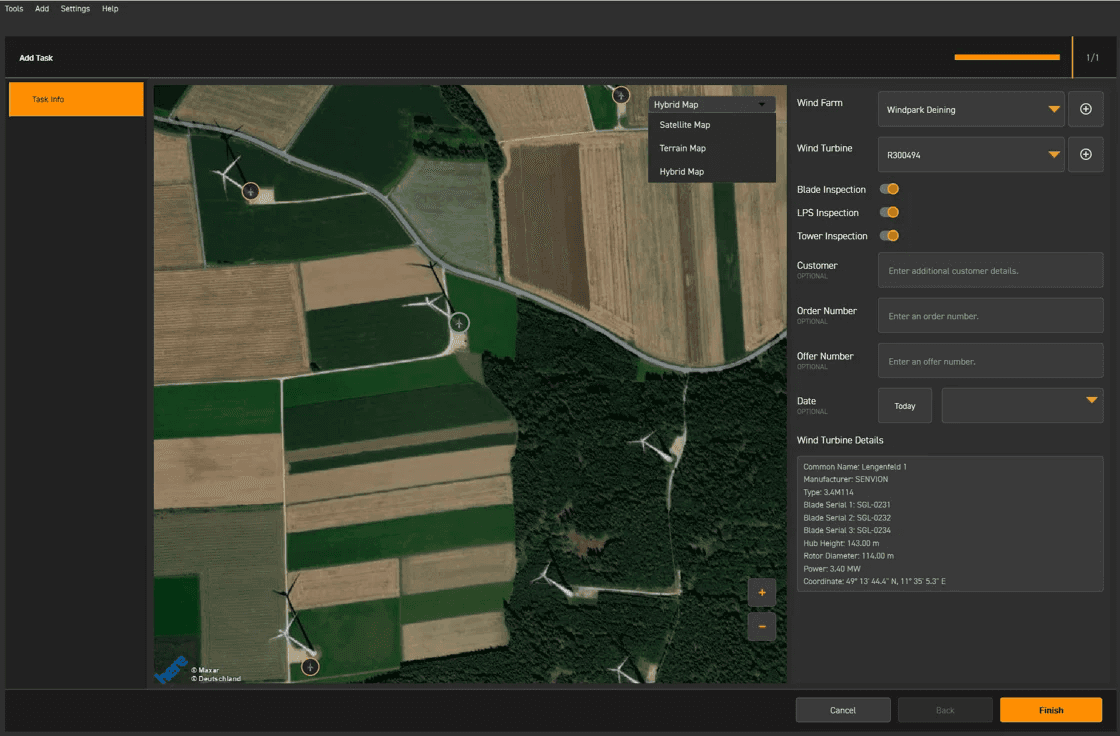Disable LPS Inspection toggle
Image resolution: width=1120 pixels, height=736 pixels.
[889, 212]
